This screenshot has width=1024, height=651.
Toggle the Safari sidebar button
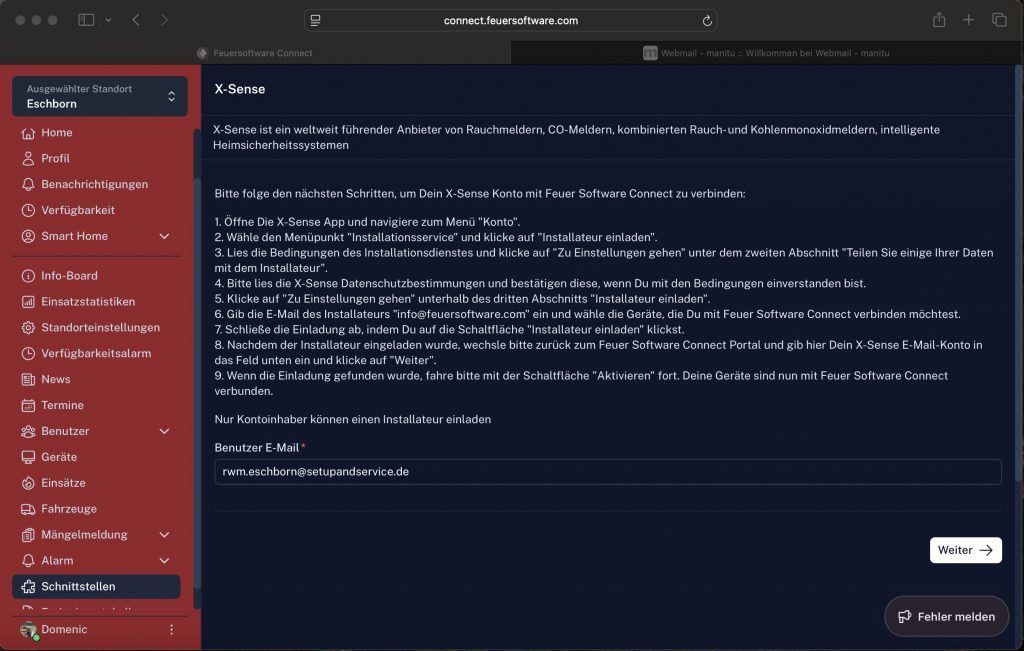pos(86,20)
